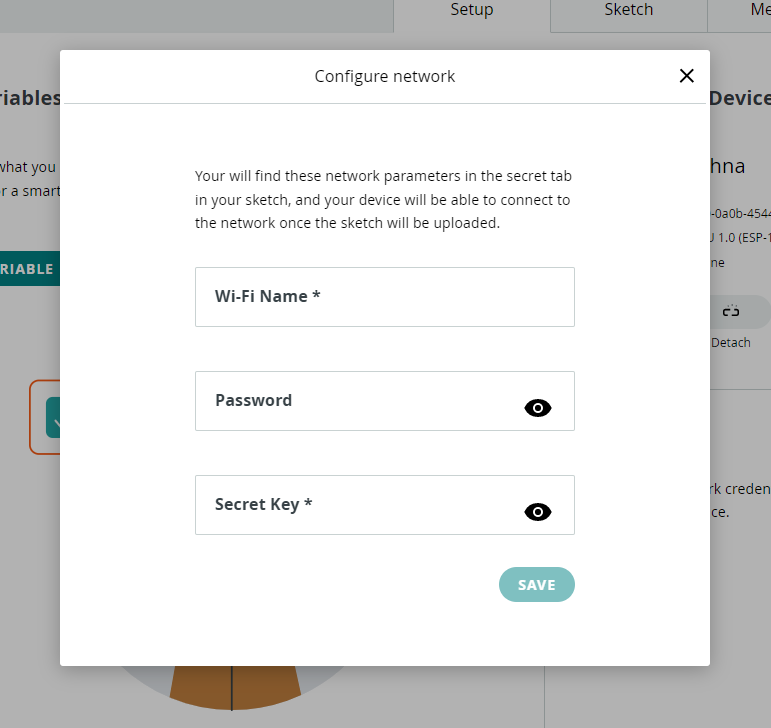The height and width of the screenshot is (728, 771).
Task: Click into the Password field
Action: click(360, 401)
